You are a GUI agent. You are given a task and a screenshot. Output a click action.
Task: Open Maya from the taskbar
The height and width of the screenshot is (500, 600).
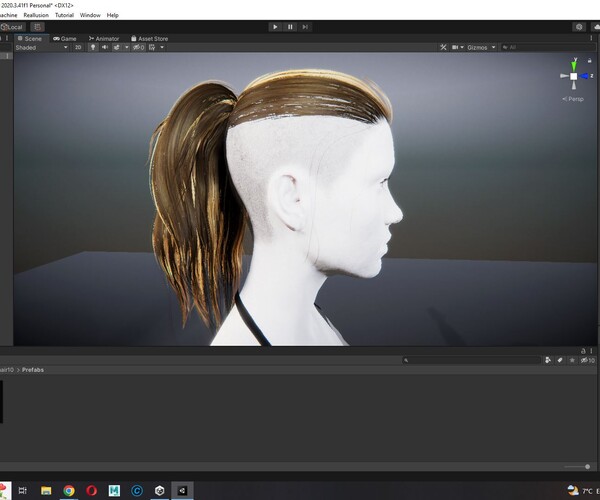[114, 490]
